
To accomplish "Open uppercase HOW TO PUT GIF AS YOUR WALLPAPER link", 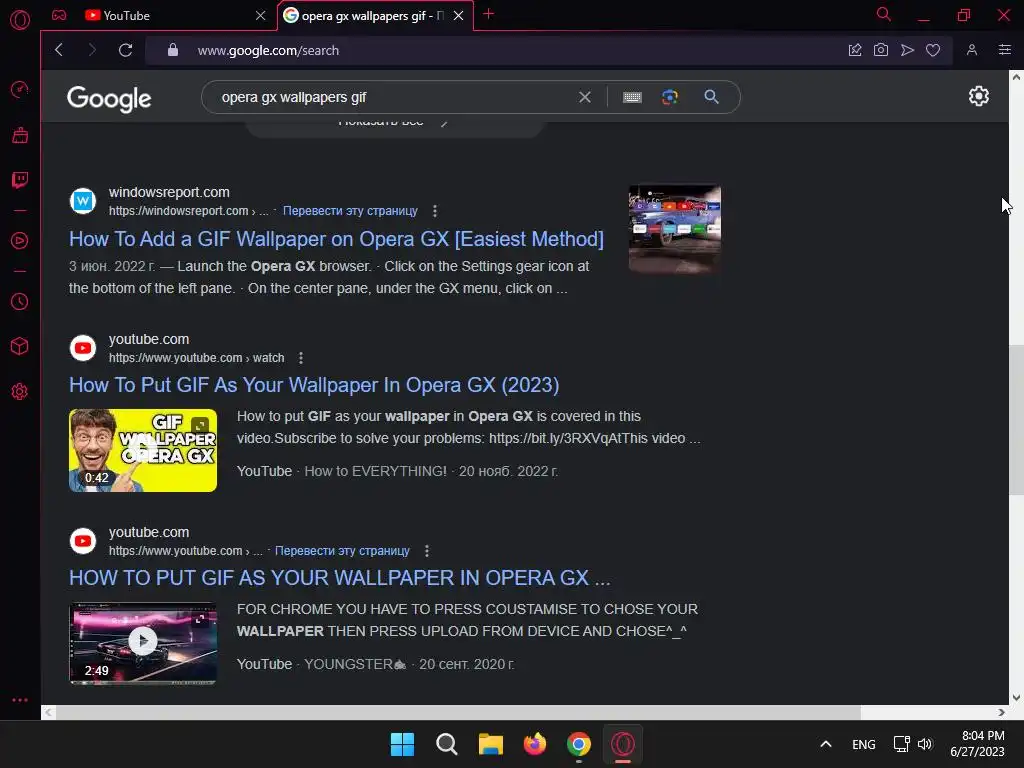I will [x=340, y=578].
